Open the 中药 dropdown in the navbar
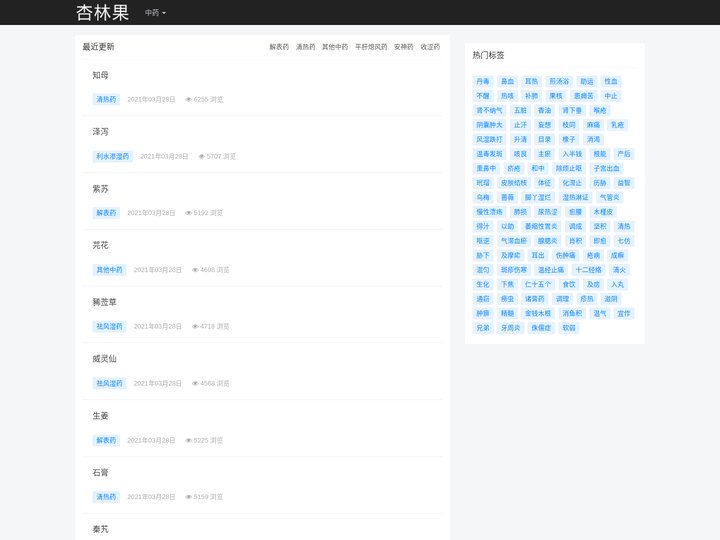Screen dimensions: 720x540 (155, 12)
